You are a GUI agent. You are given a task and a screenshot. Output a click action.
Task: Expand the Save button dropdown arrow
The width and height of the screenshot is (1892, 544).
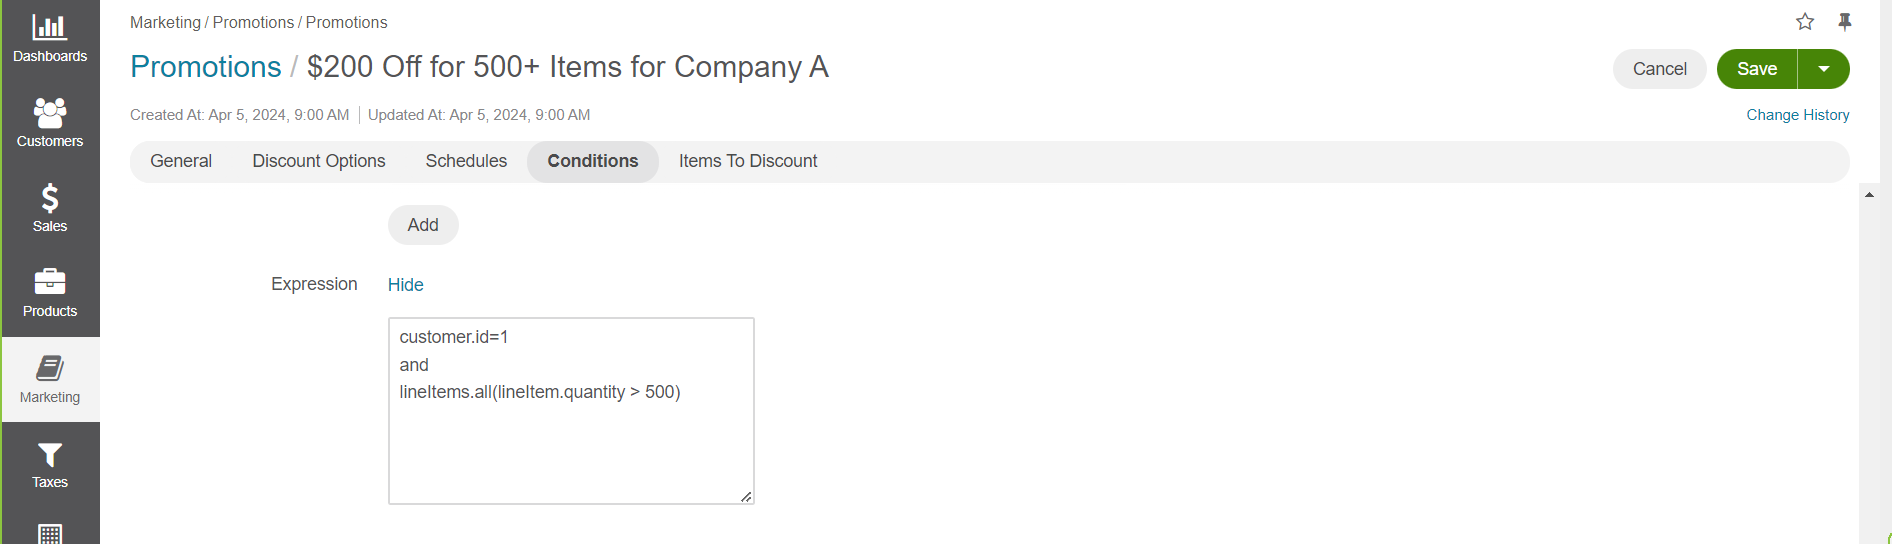1824,69
